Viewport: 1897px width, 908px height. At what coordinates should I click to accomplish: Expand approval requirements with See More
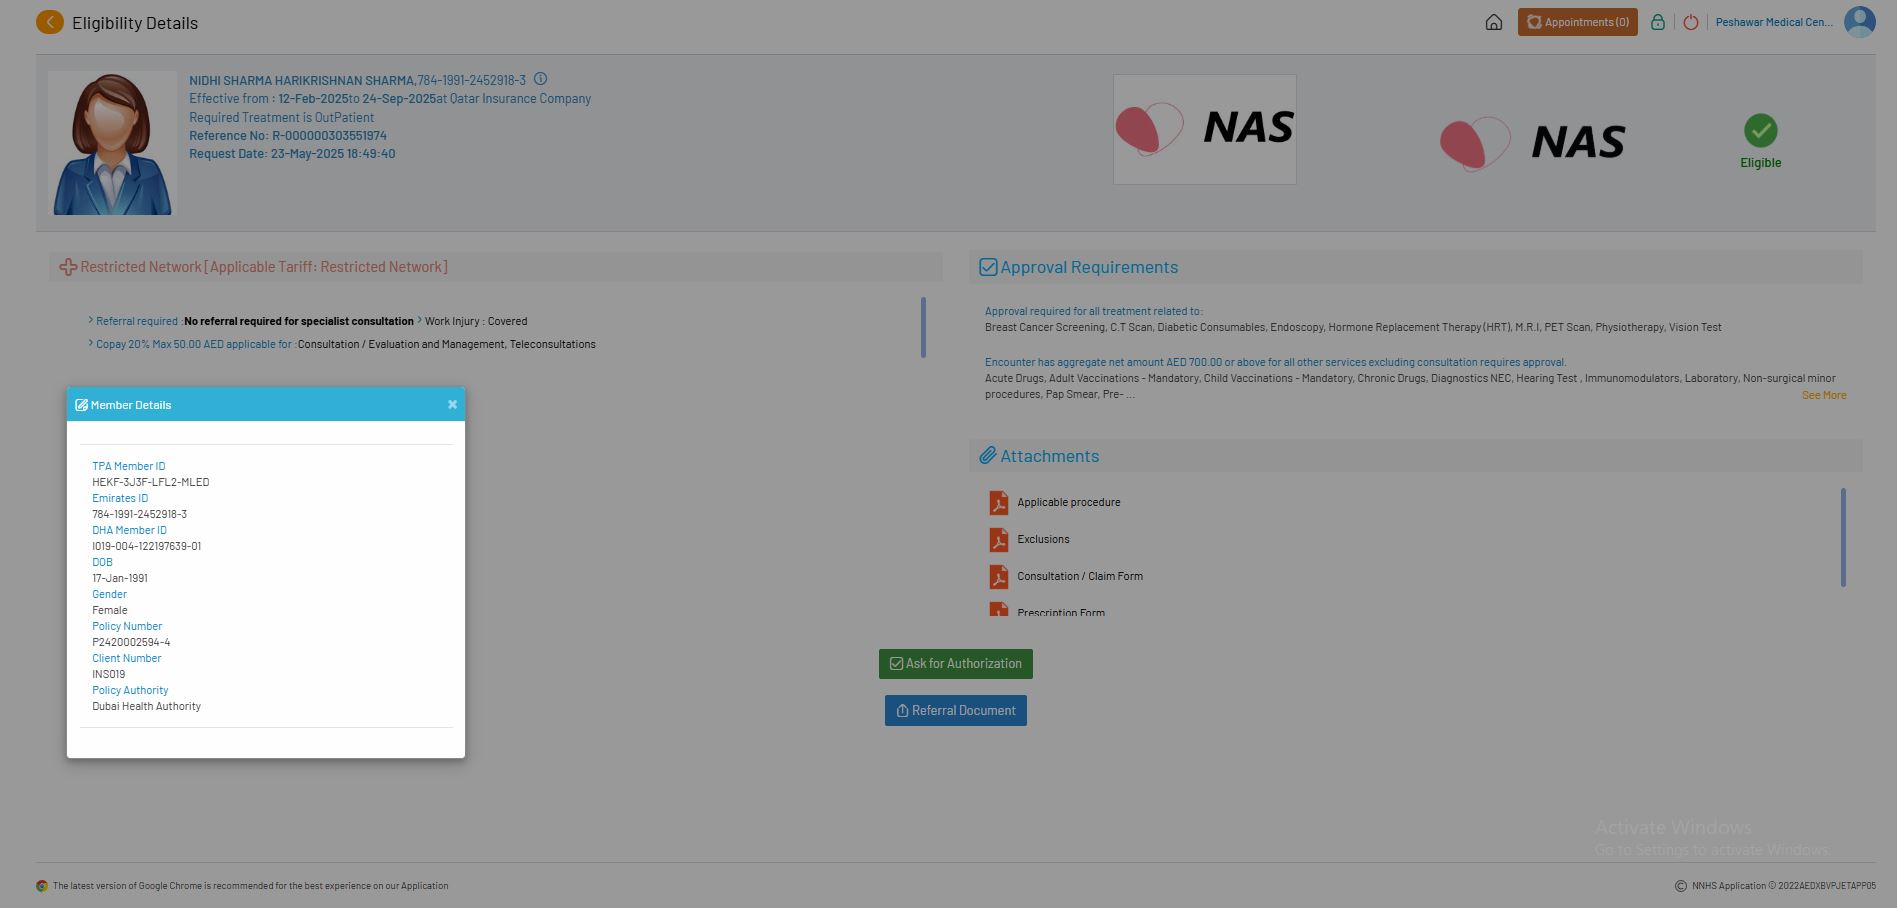pyautogui.click(x=1823, y=395)
